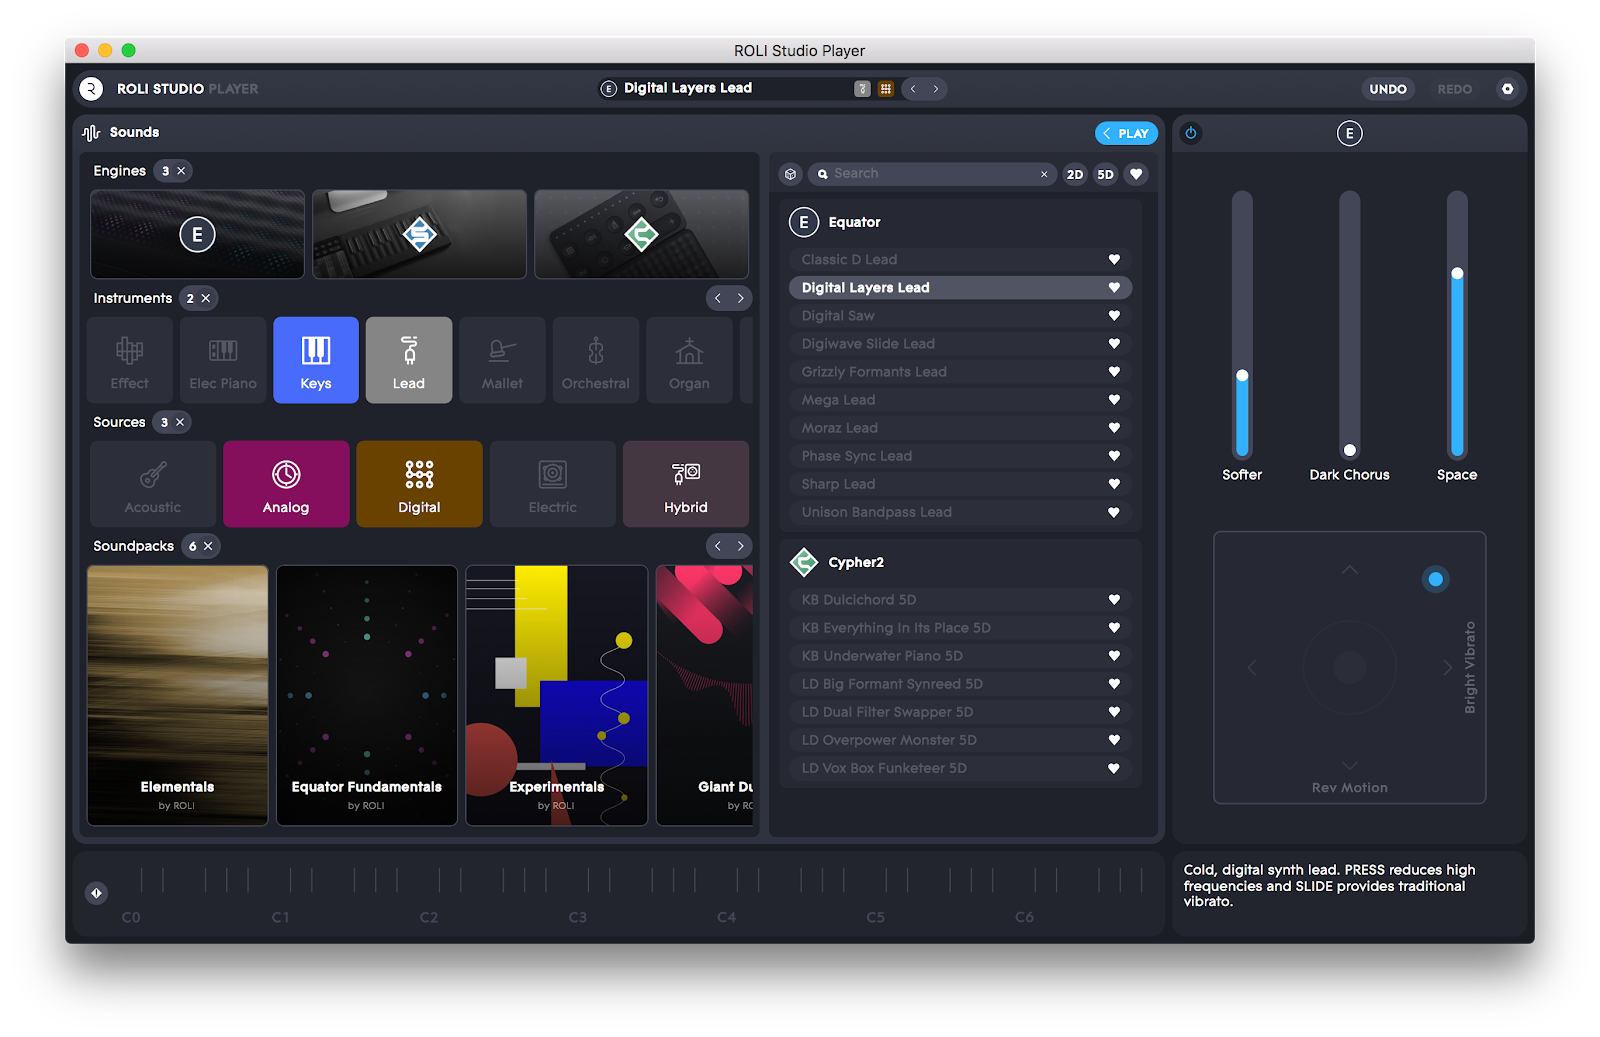This screenshot has height=1037, width=1600.
Task: Choose the Digital sound source
Action: [419, 484]
